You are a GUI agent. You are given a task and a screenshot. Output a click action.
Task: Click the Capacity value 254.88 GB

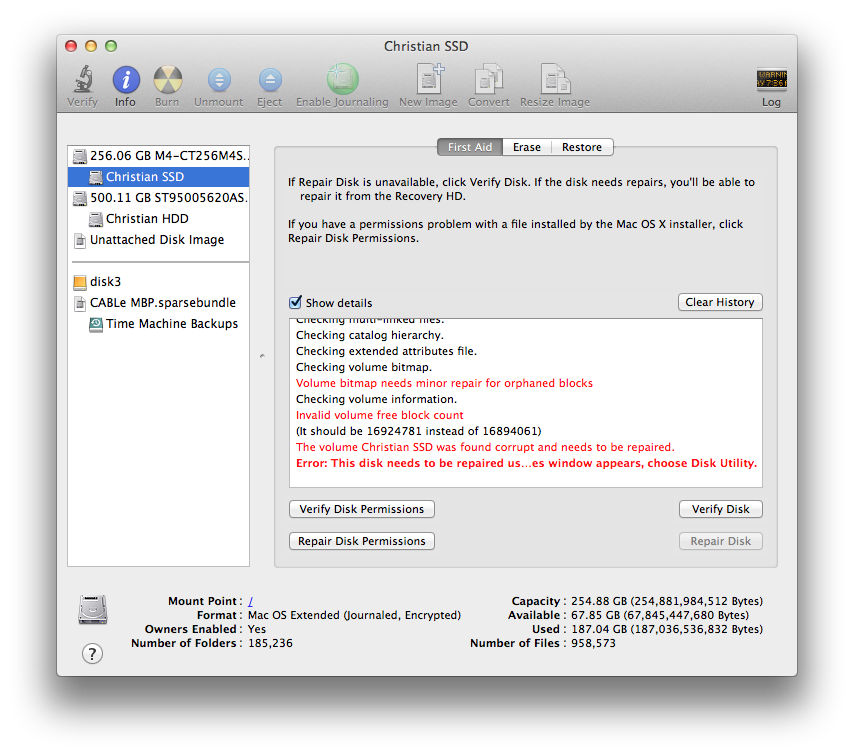coord(667,601)
